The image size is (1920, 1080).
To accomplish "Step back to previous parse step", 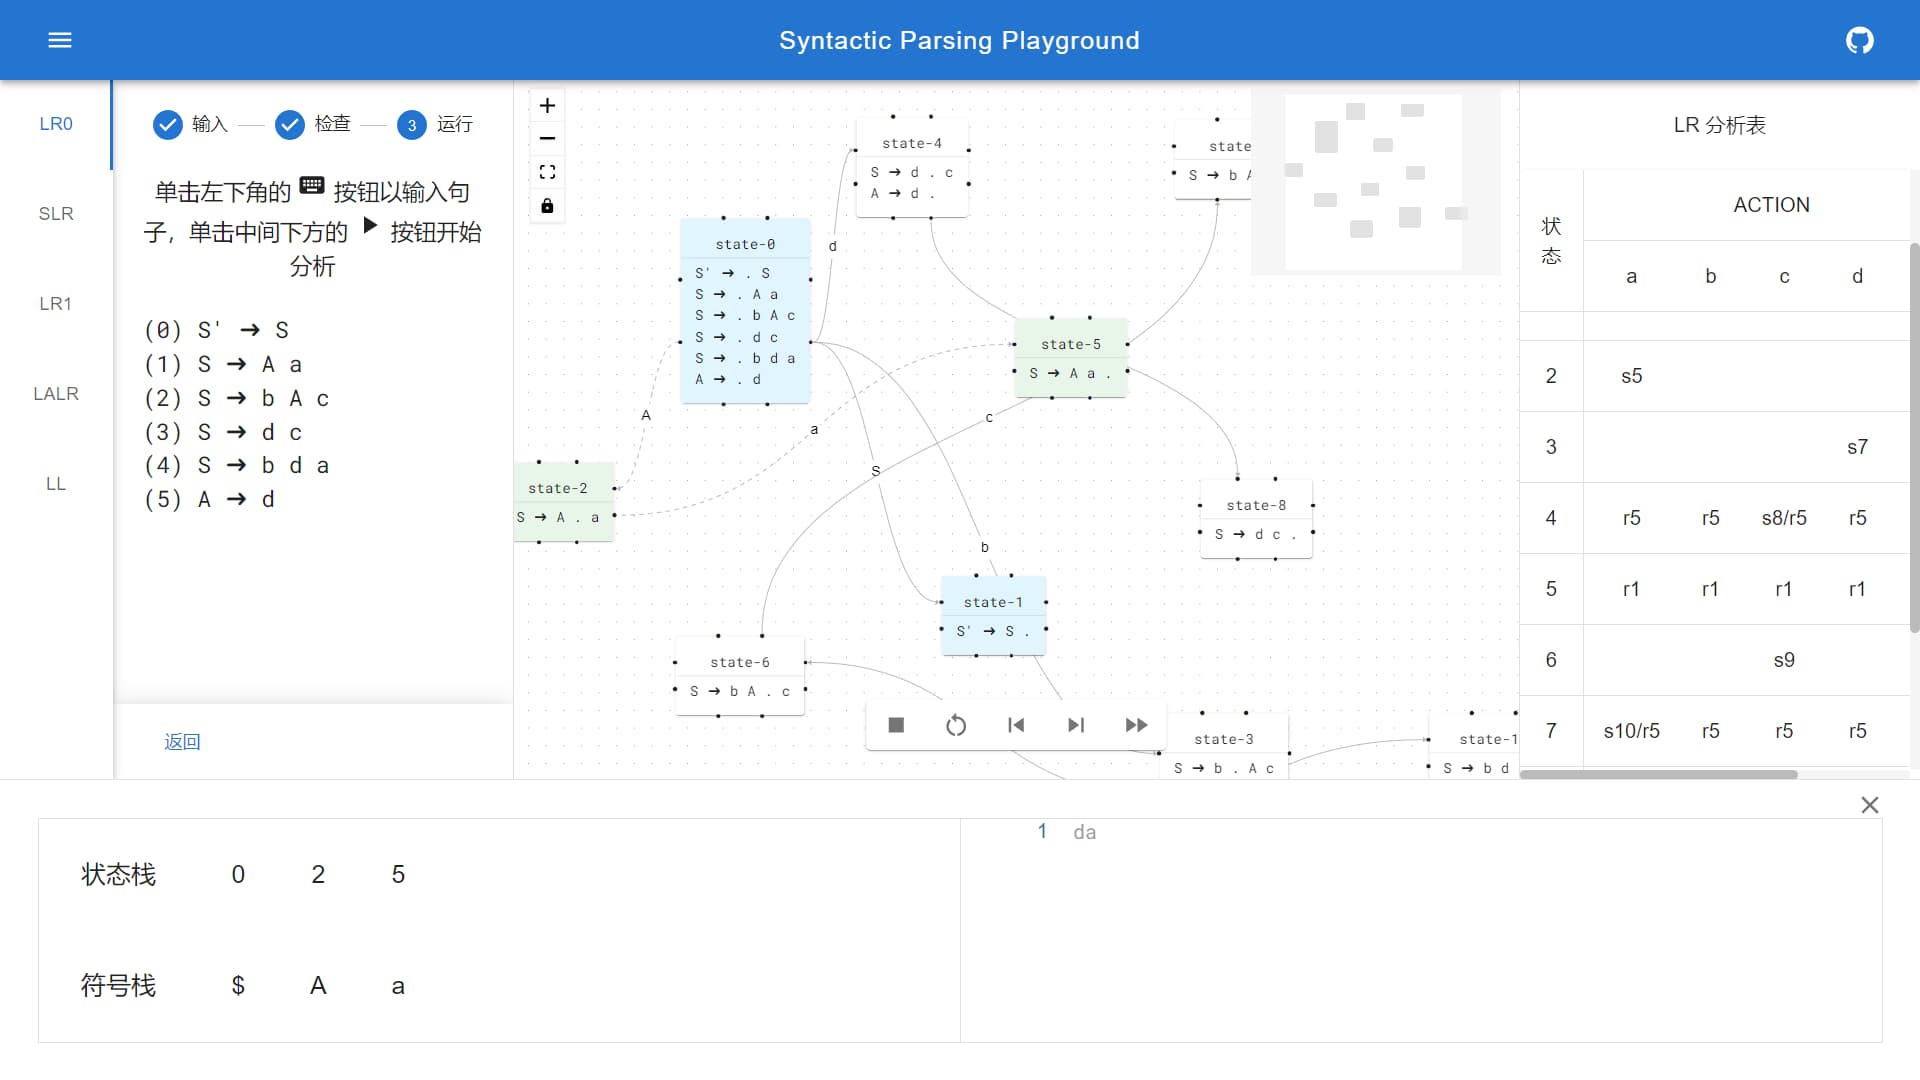I will (1016, 725).
